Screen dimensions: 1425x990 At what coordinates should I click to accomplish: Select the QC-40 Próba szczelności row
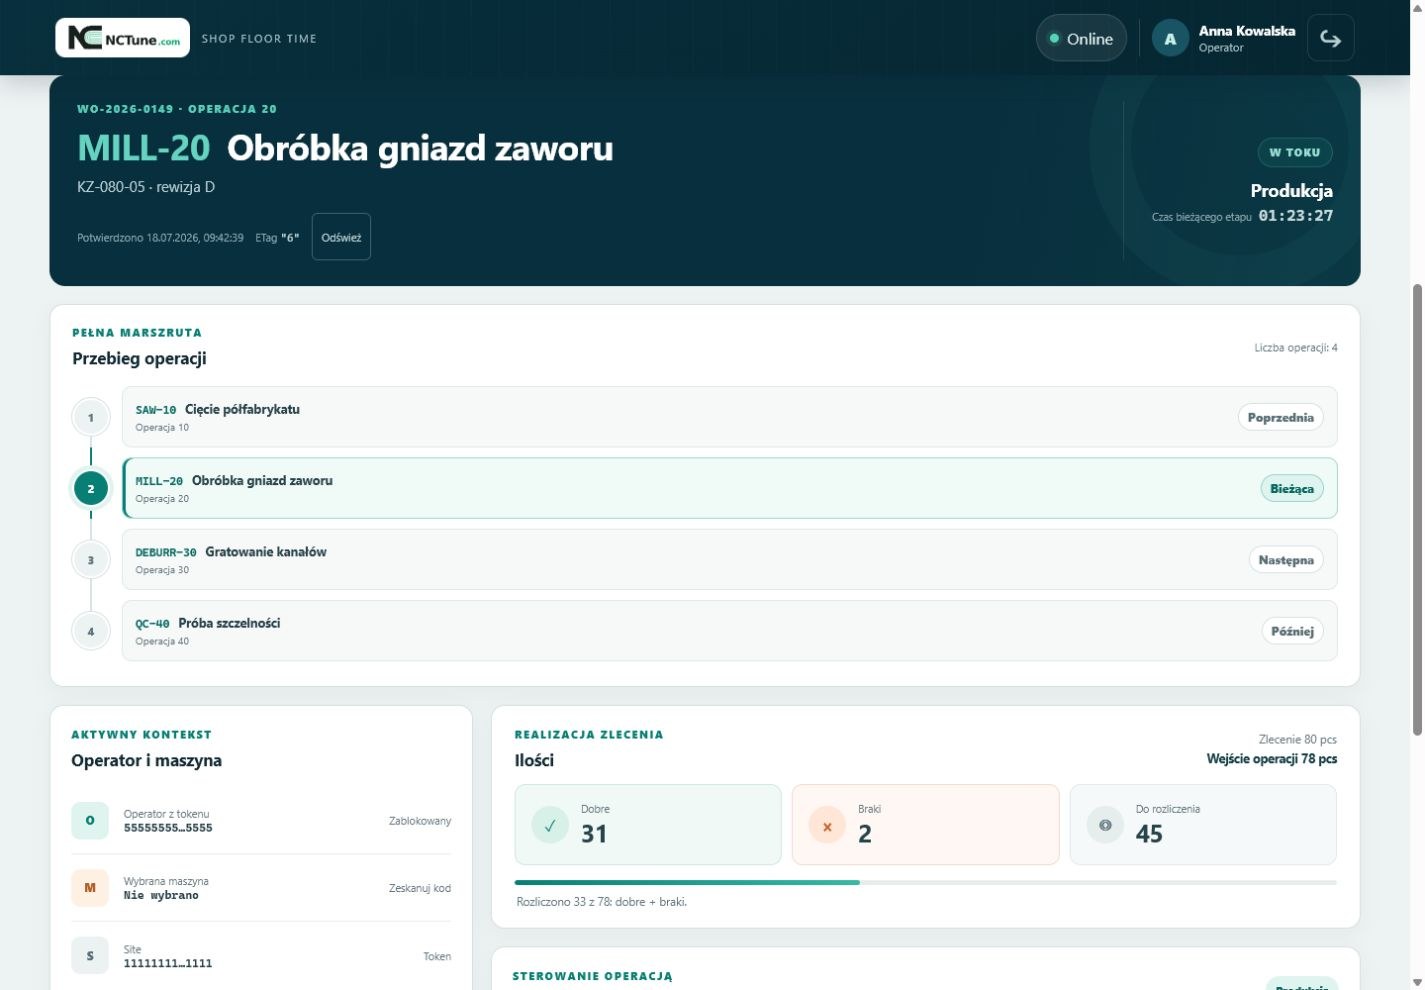729,630
